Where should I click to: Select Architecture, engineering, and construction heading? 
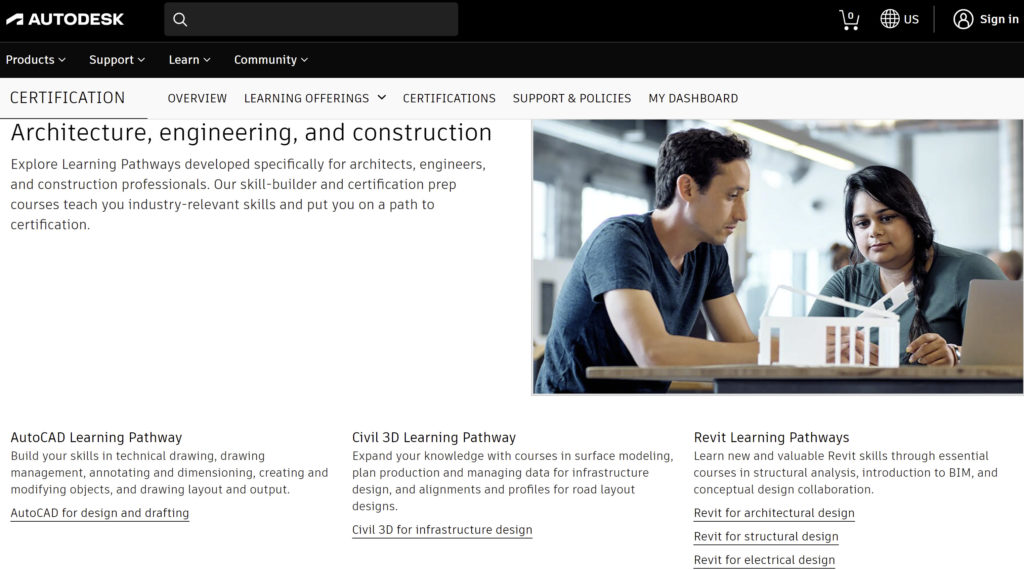tap(251, 133)
